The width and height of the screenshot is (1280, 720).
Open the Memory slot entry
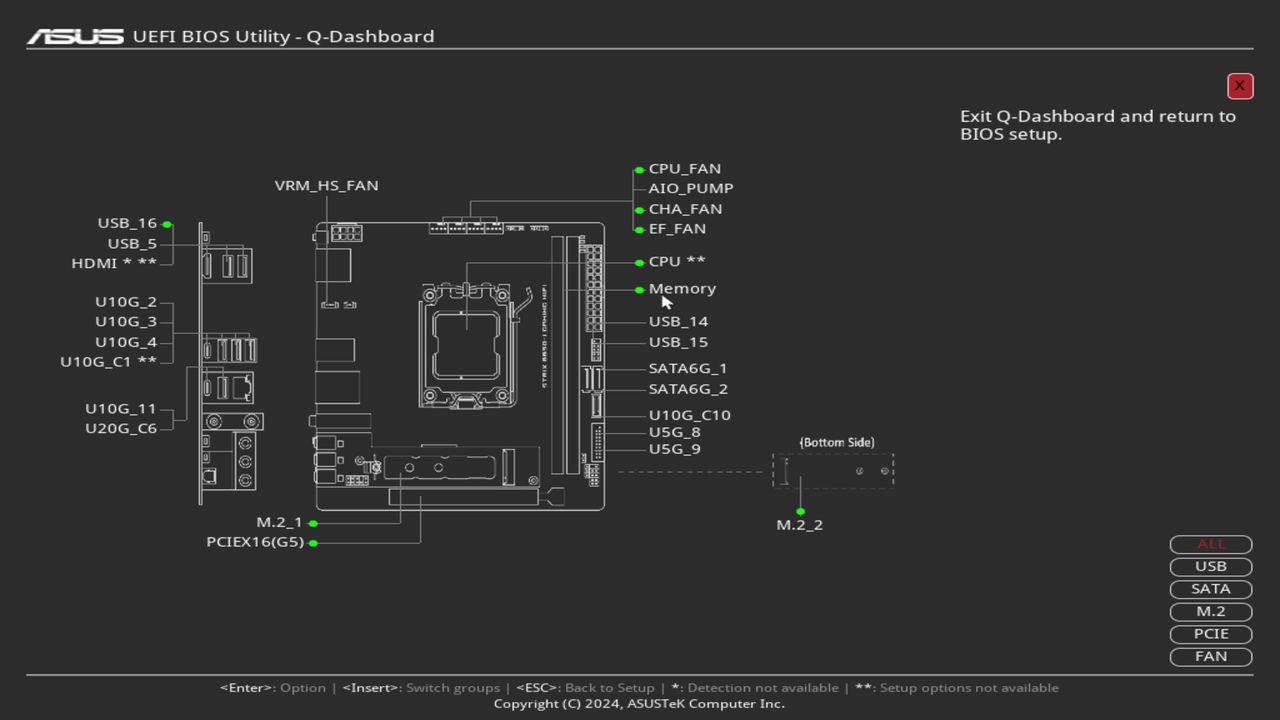[x=682, y=289]
